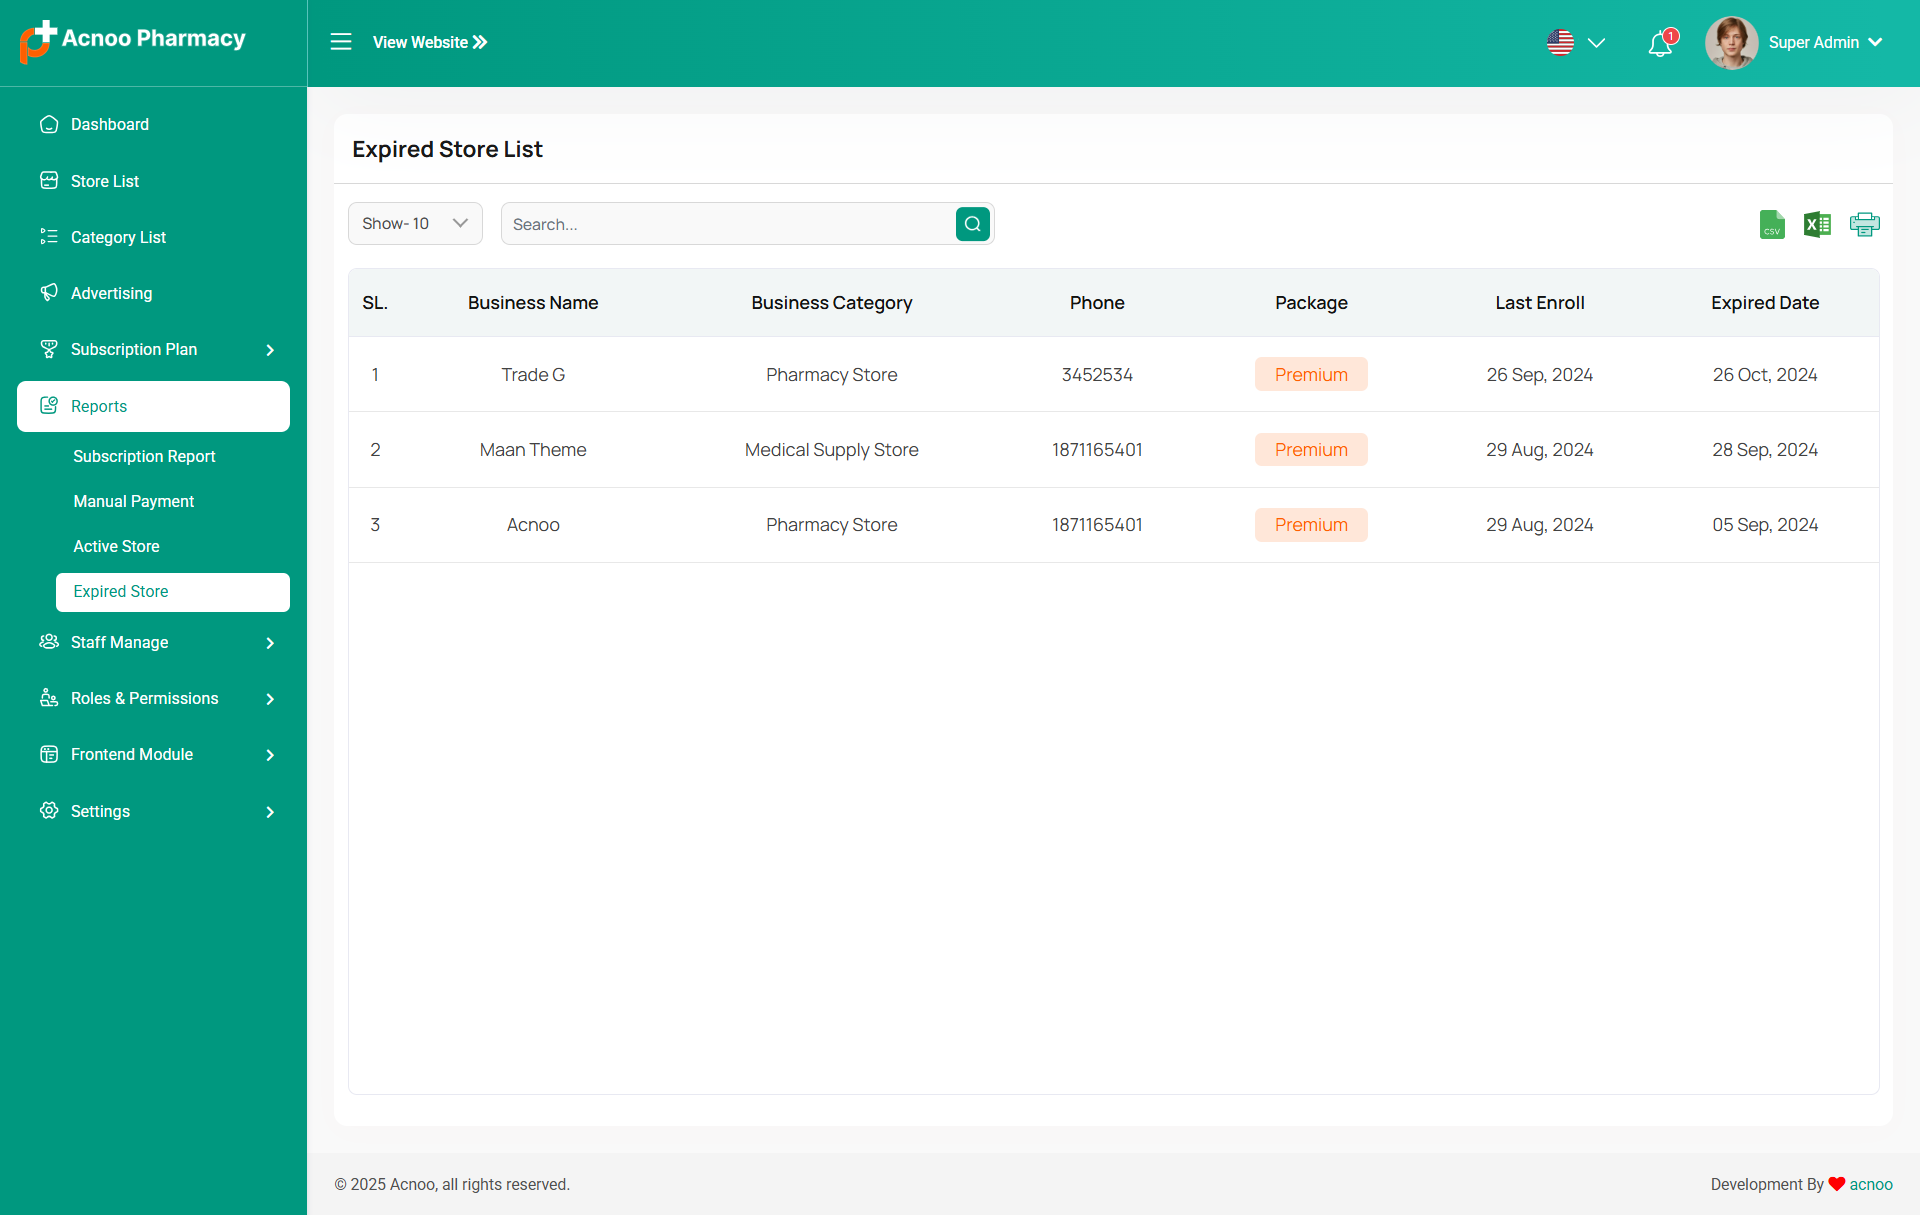Viewport: 1920px width, 1215px height.
Task: Expand Roles & Permissions submenu
Action: click(153, 698)
